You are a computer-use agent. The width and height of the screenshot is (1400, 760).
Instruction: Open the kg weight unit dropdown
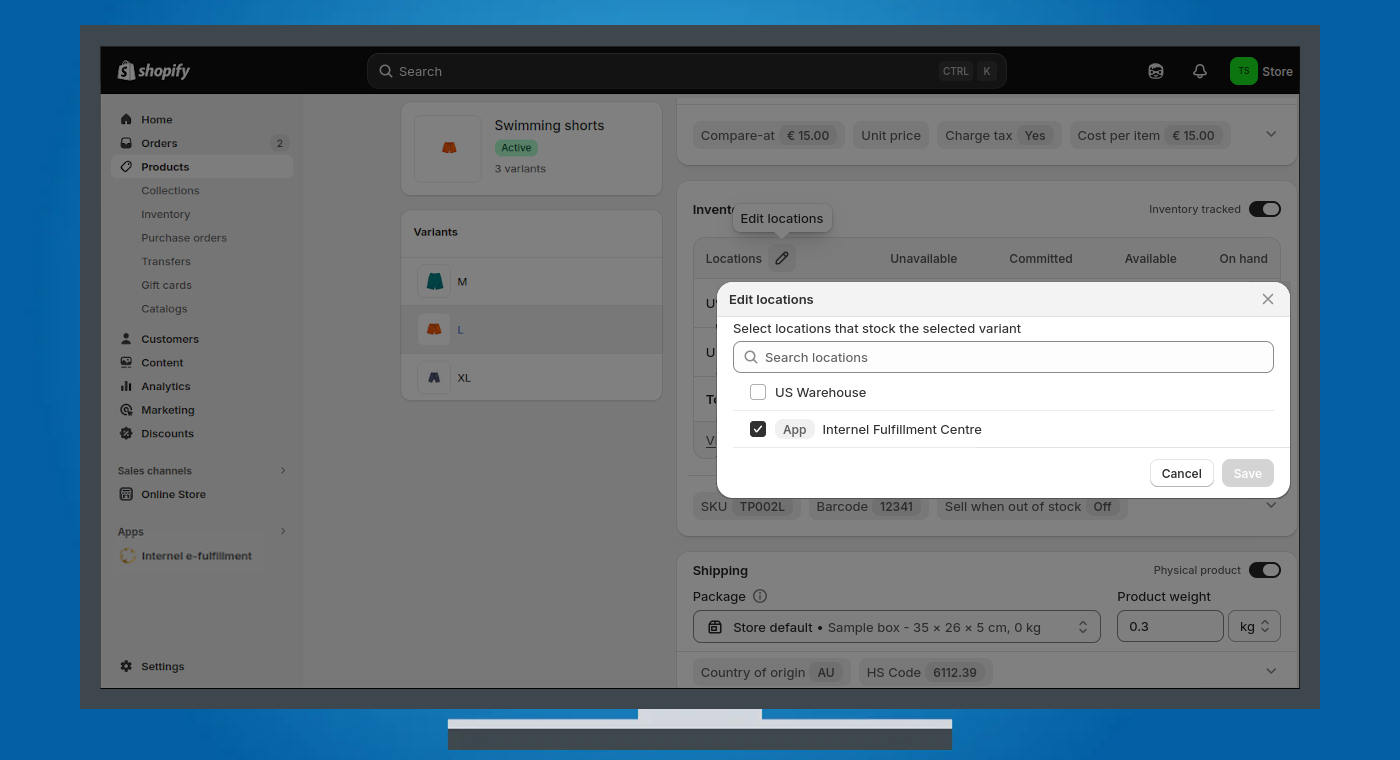[1254, 627]
